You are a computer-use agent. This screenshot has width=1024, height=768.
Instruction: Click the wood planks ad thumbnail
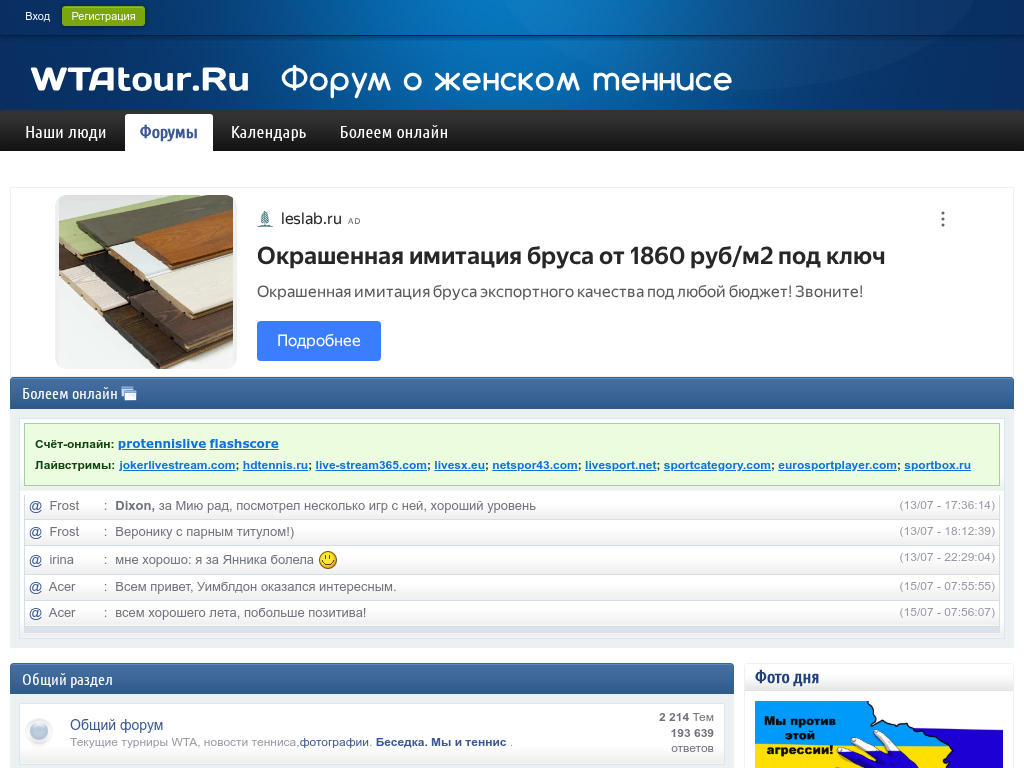tap(146, 282)
